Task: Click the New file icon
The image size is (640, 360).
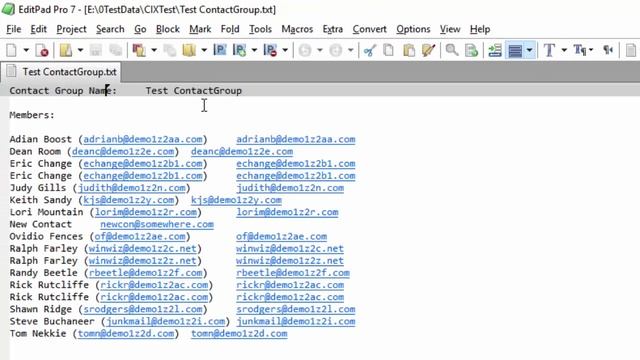Action: 12,51
